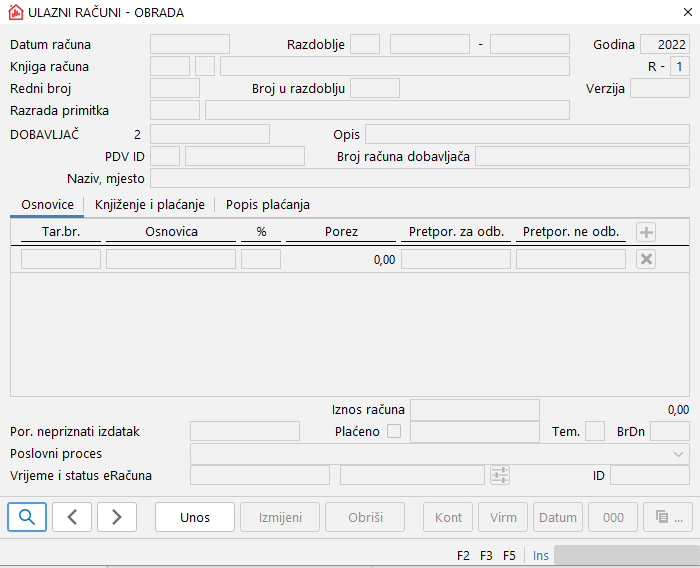Go to next record arrow
Viewport: 700px width, 568px height.
tap(117, 517)
